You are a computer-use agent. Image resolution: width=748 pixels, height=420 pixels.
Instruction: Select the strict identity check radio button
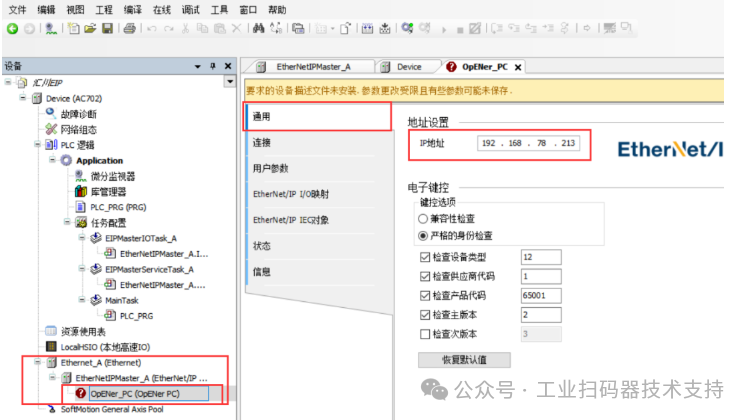[x=423, y=236]
